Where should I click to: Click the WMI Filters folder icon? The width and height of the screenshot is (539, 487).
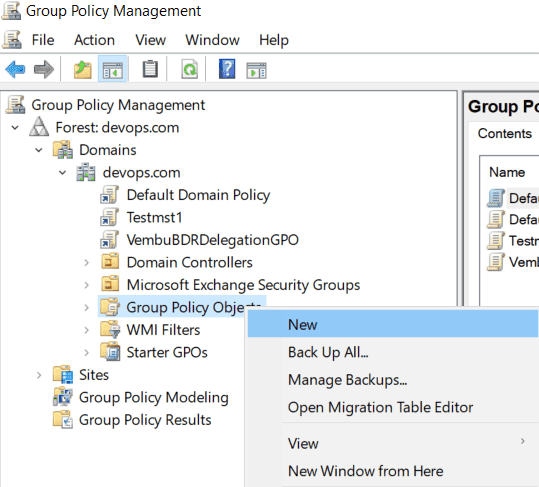[x=110, y=329]
